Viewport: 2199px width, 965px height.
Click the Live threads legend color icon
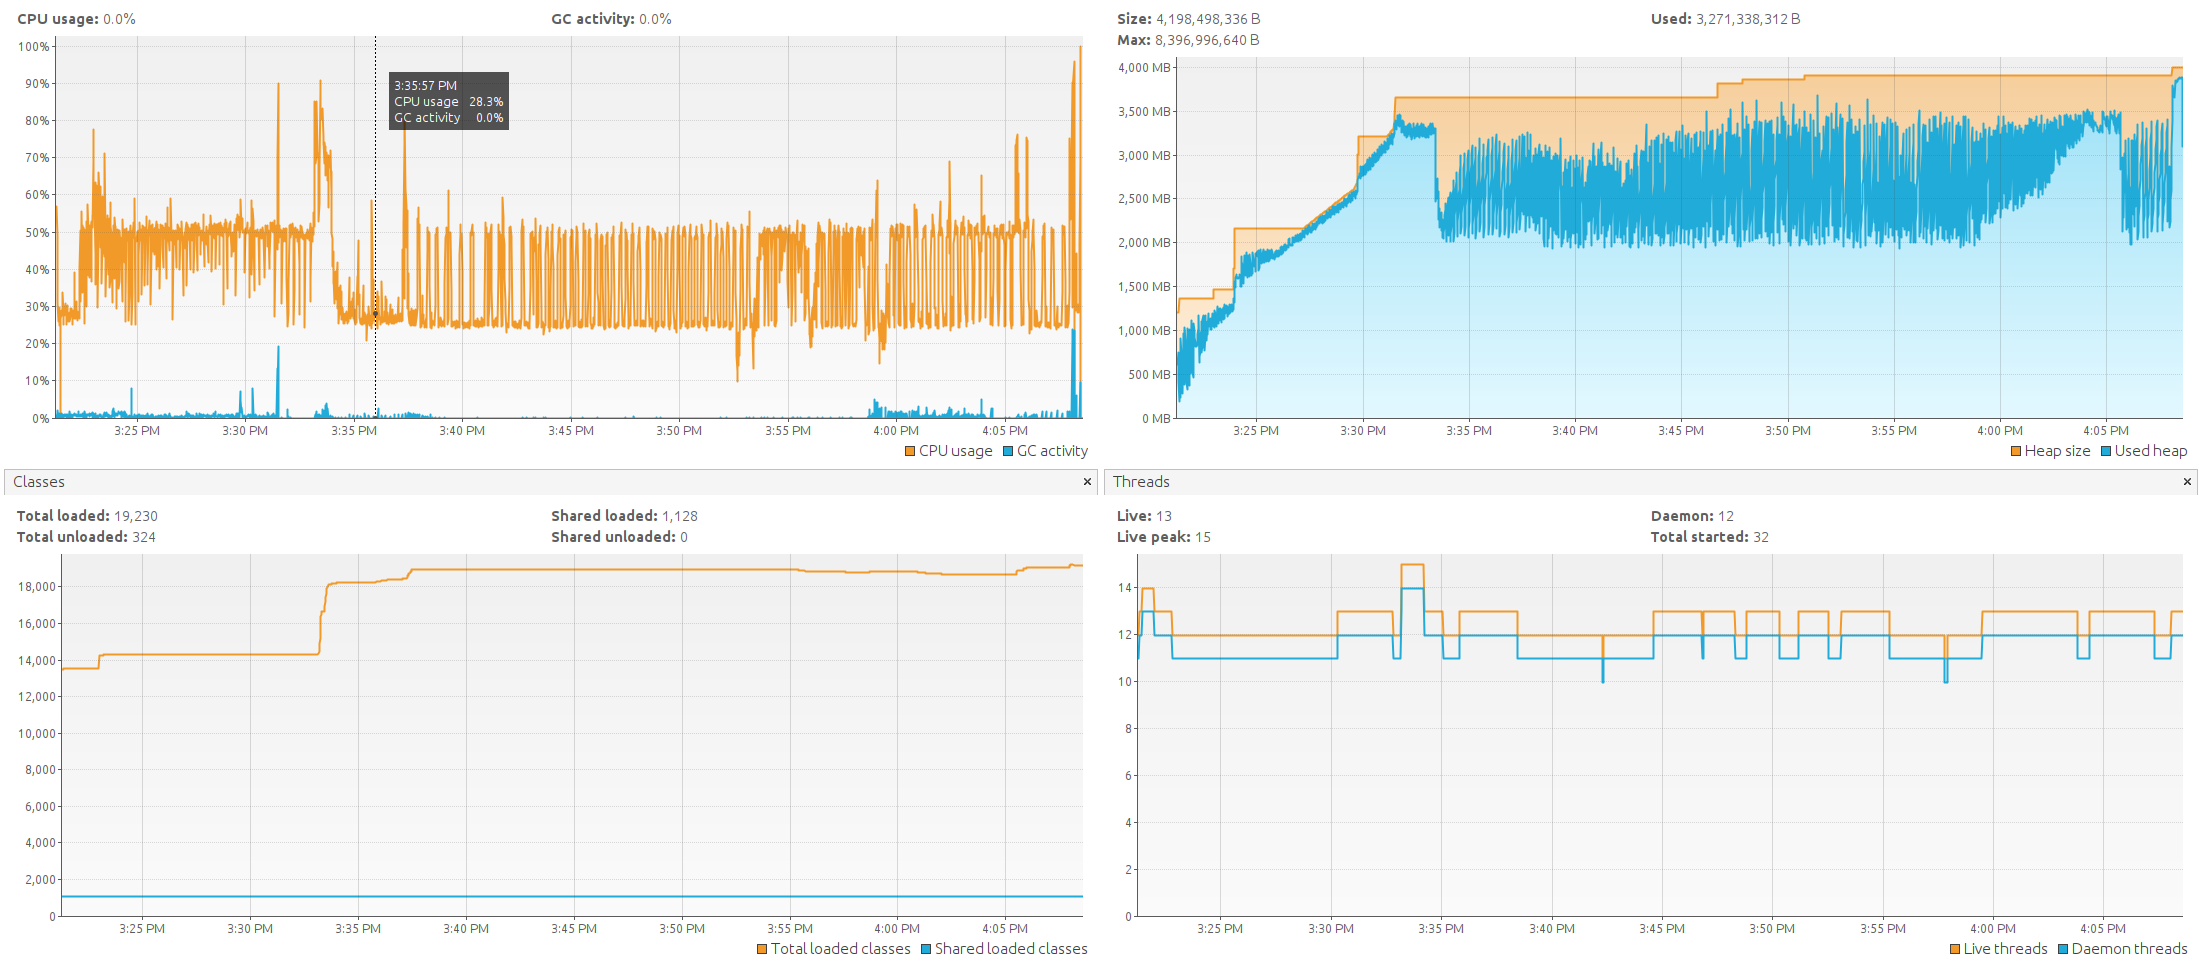point(1955,948)
